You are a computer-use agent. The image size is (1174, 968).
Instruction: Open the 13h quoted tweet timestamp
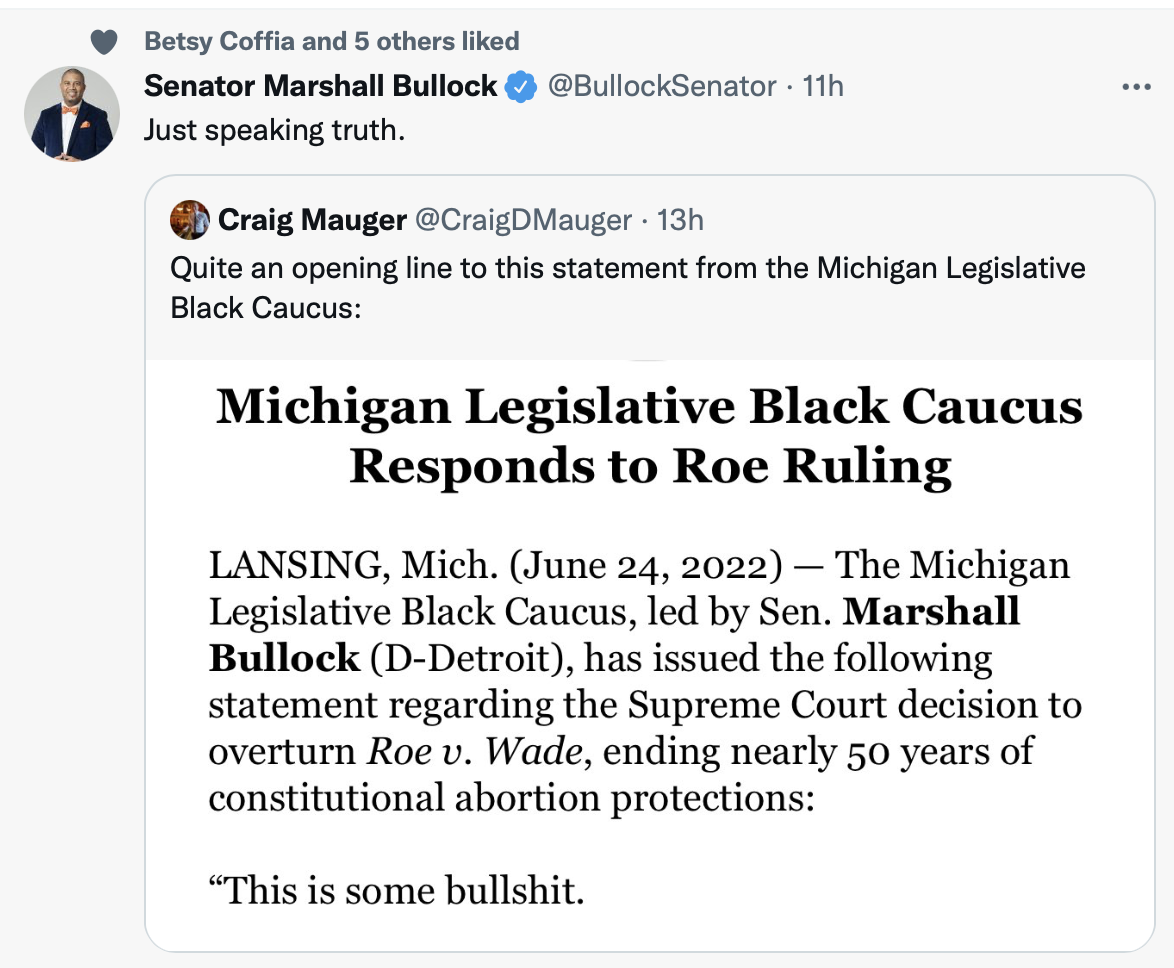[680, 220]
